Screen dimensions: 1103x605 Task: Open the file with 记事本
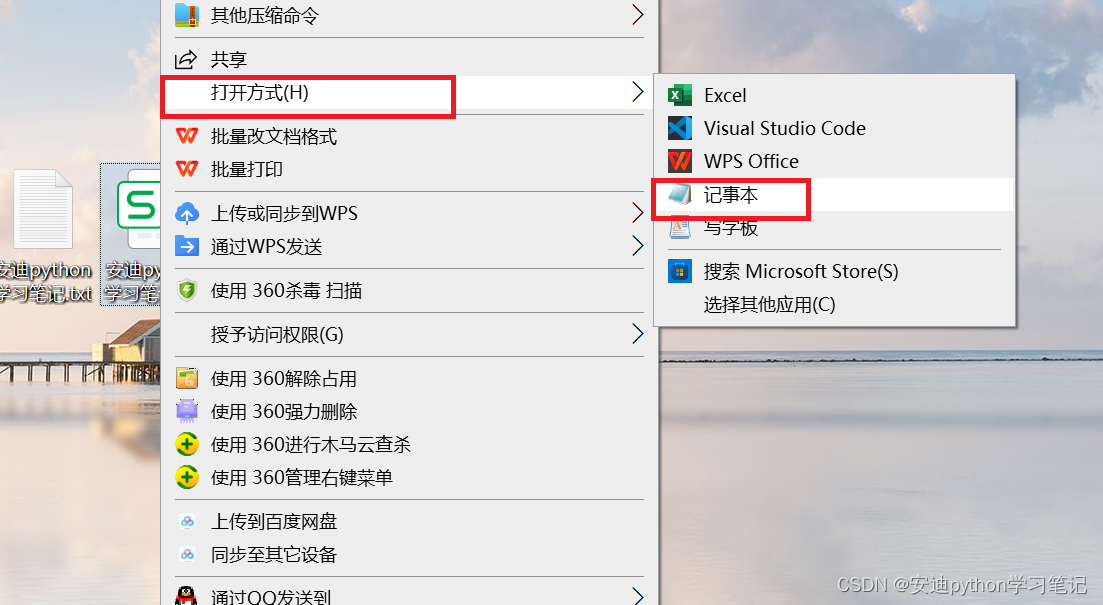834,194
